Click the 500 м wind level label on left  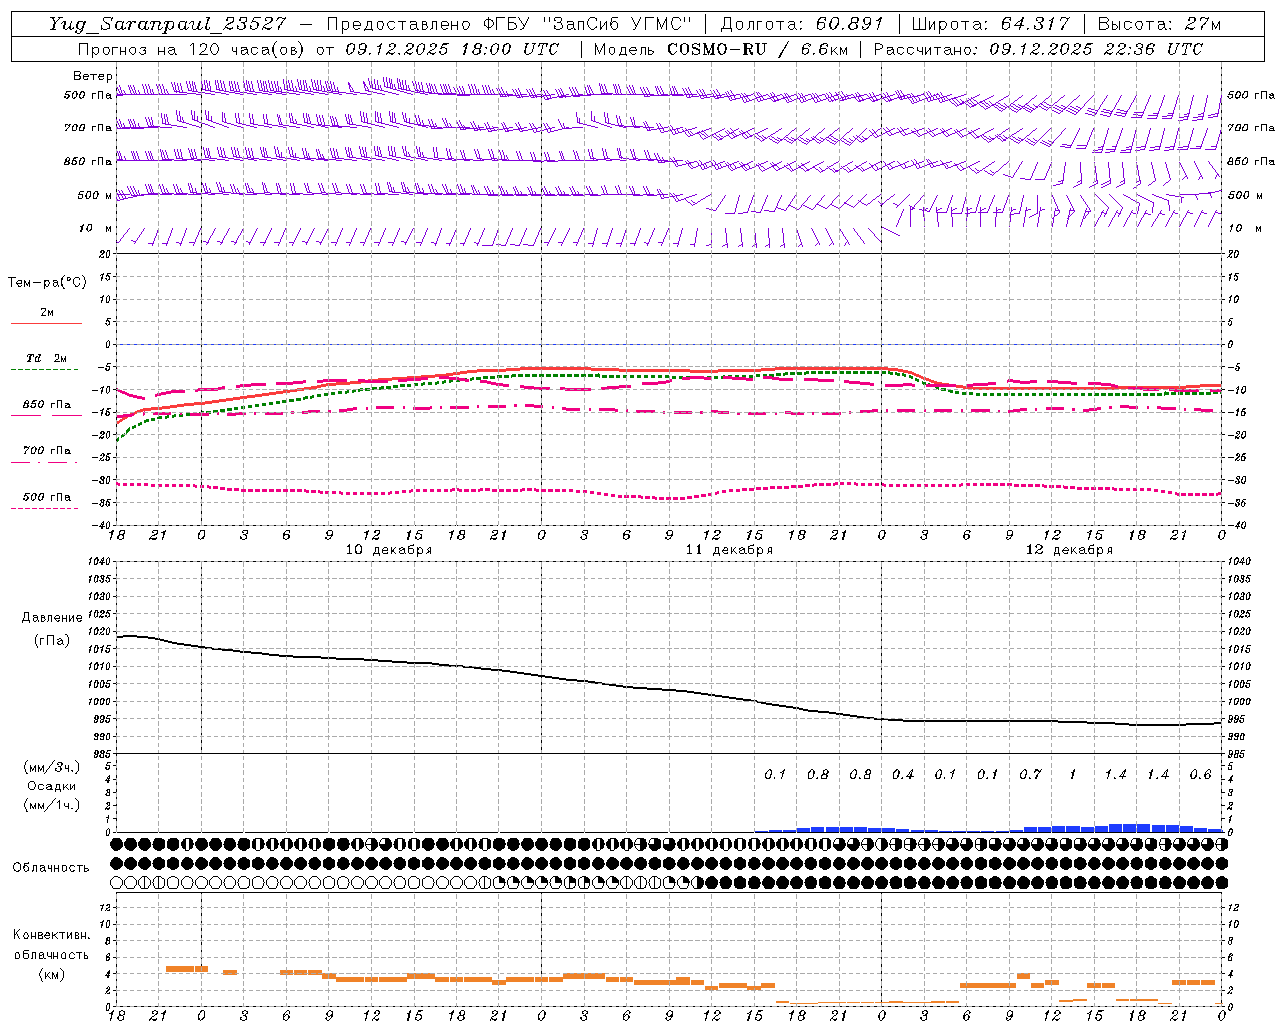[x=94, y=196]
